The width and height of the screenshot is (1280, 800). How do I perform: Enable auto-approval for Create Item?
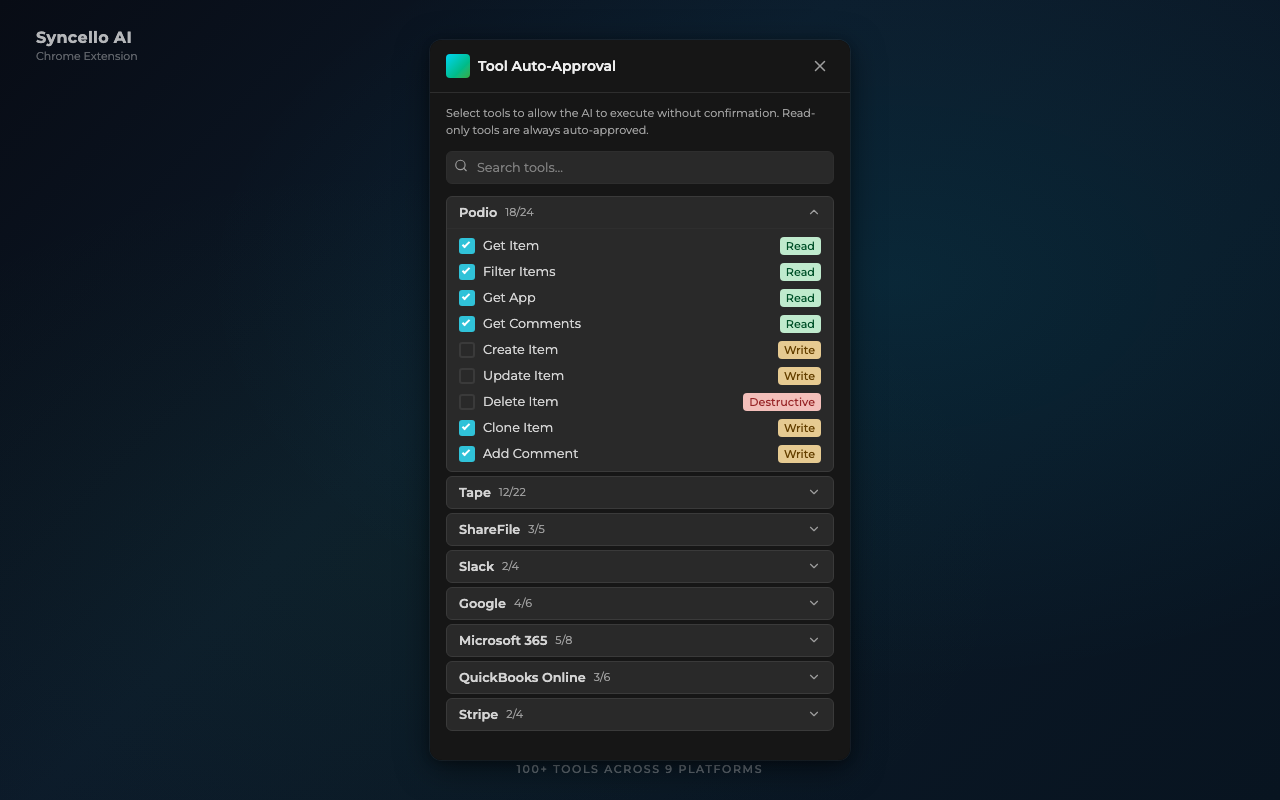pyautogui.click(x=467, y=350)
